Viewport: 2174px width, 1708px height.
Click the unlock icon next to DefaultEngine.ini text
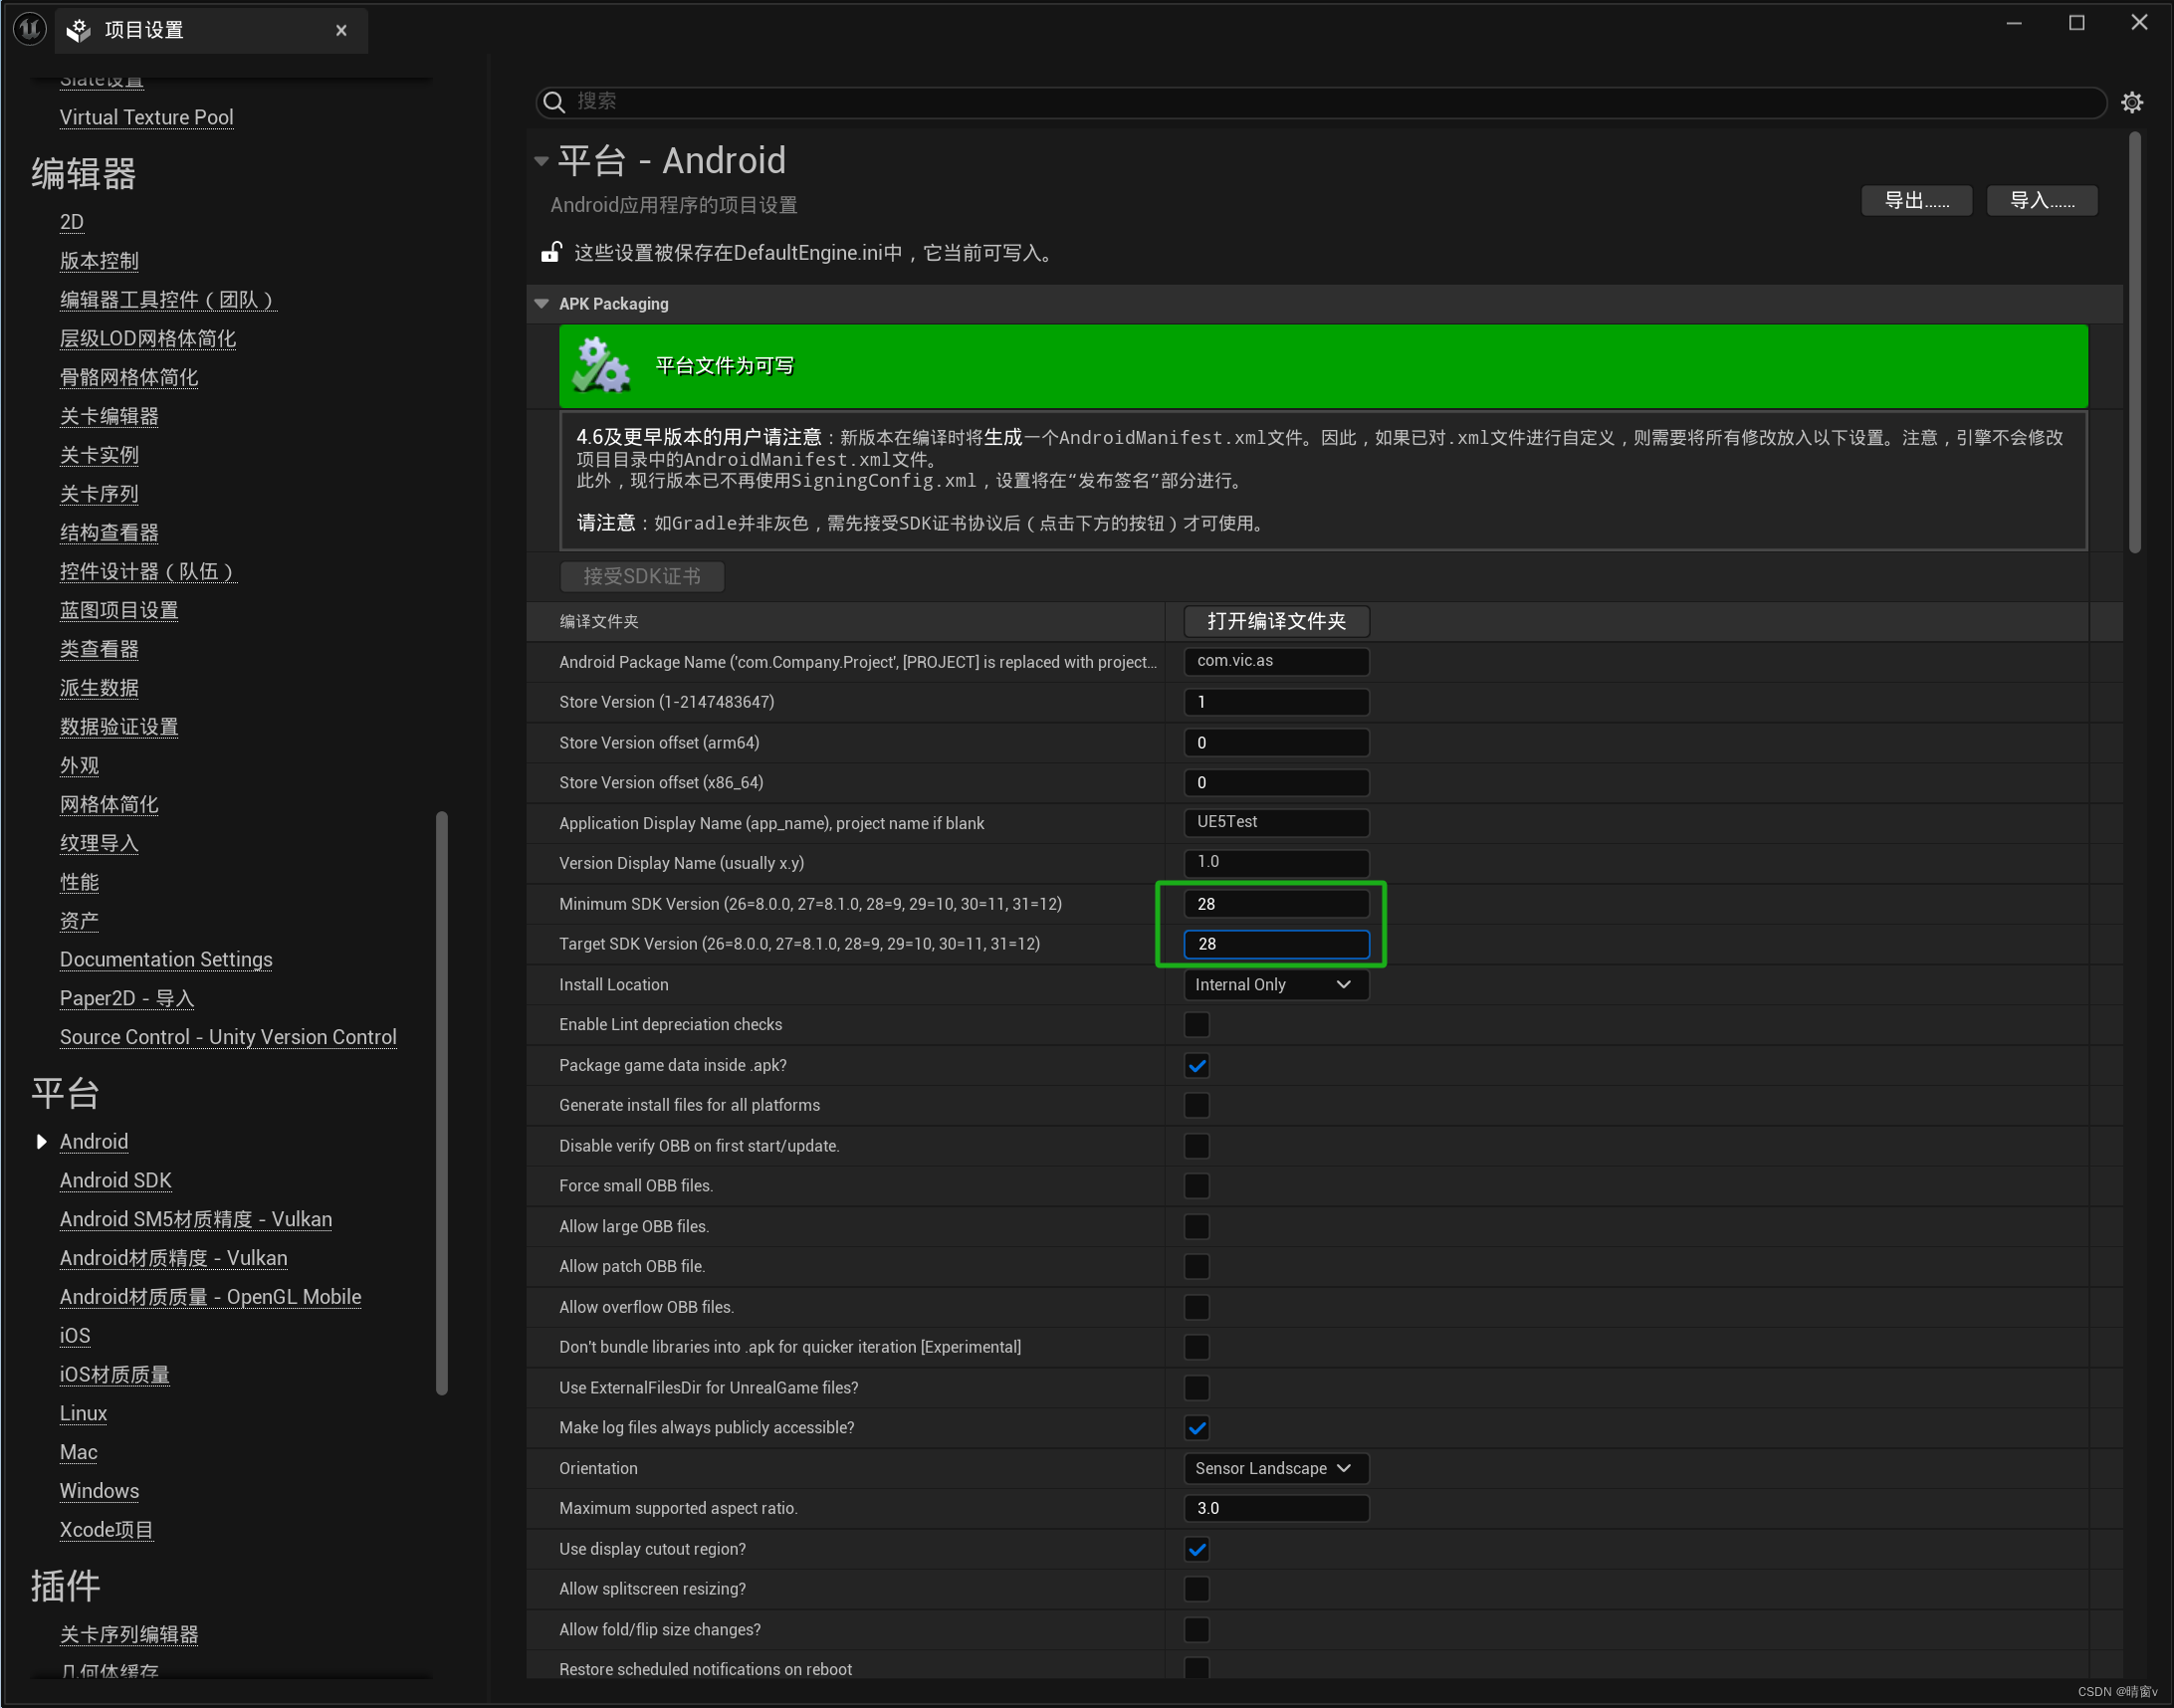(x=551, y=252)
